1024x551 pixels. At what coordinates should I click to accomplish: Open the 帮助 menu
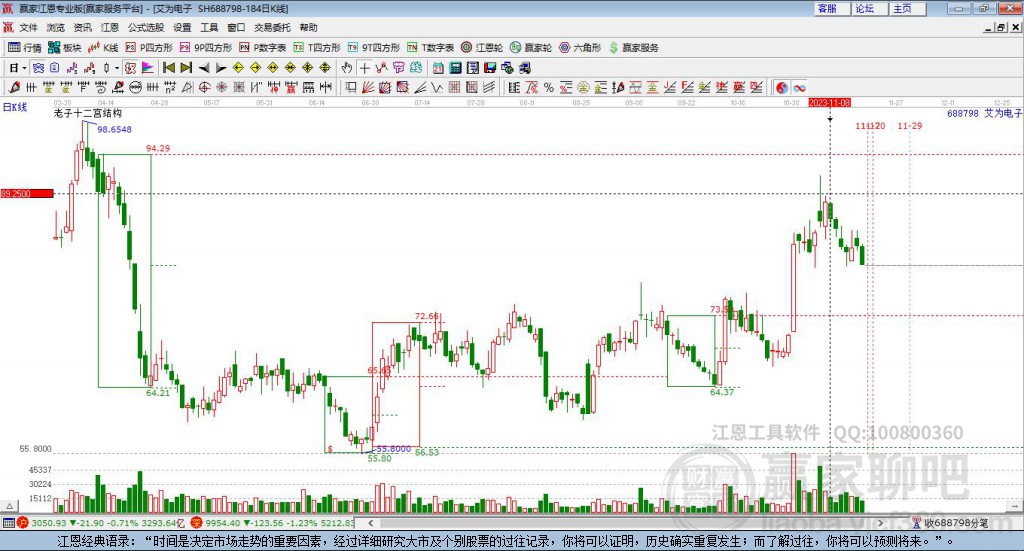(308, 27)
